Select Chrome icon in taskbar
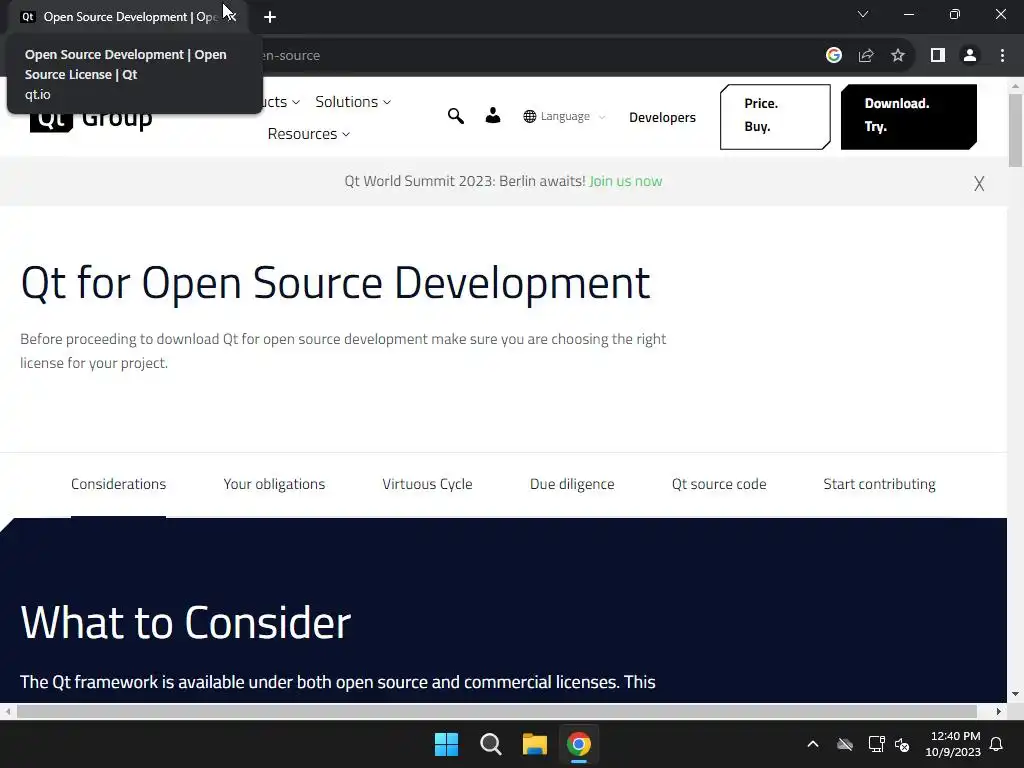This screenshot has height=768, width=1024. pos(579,744)
